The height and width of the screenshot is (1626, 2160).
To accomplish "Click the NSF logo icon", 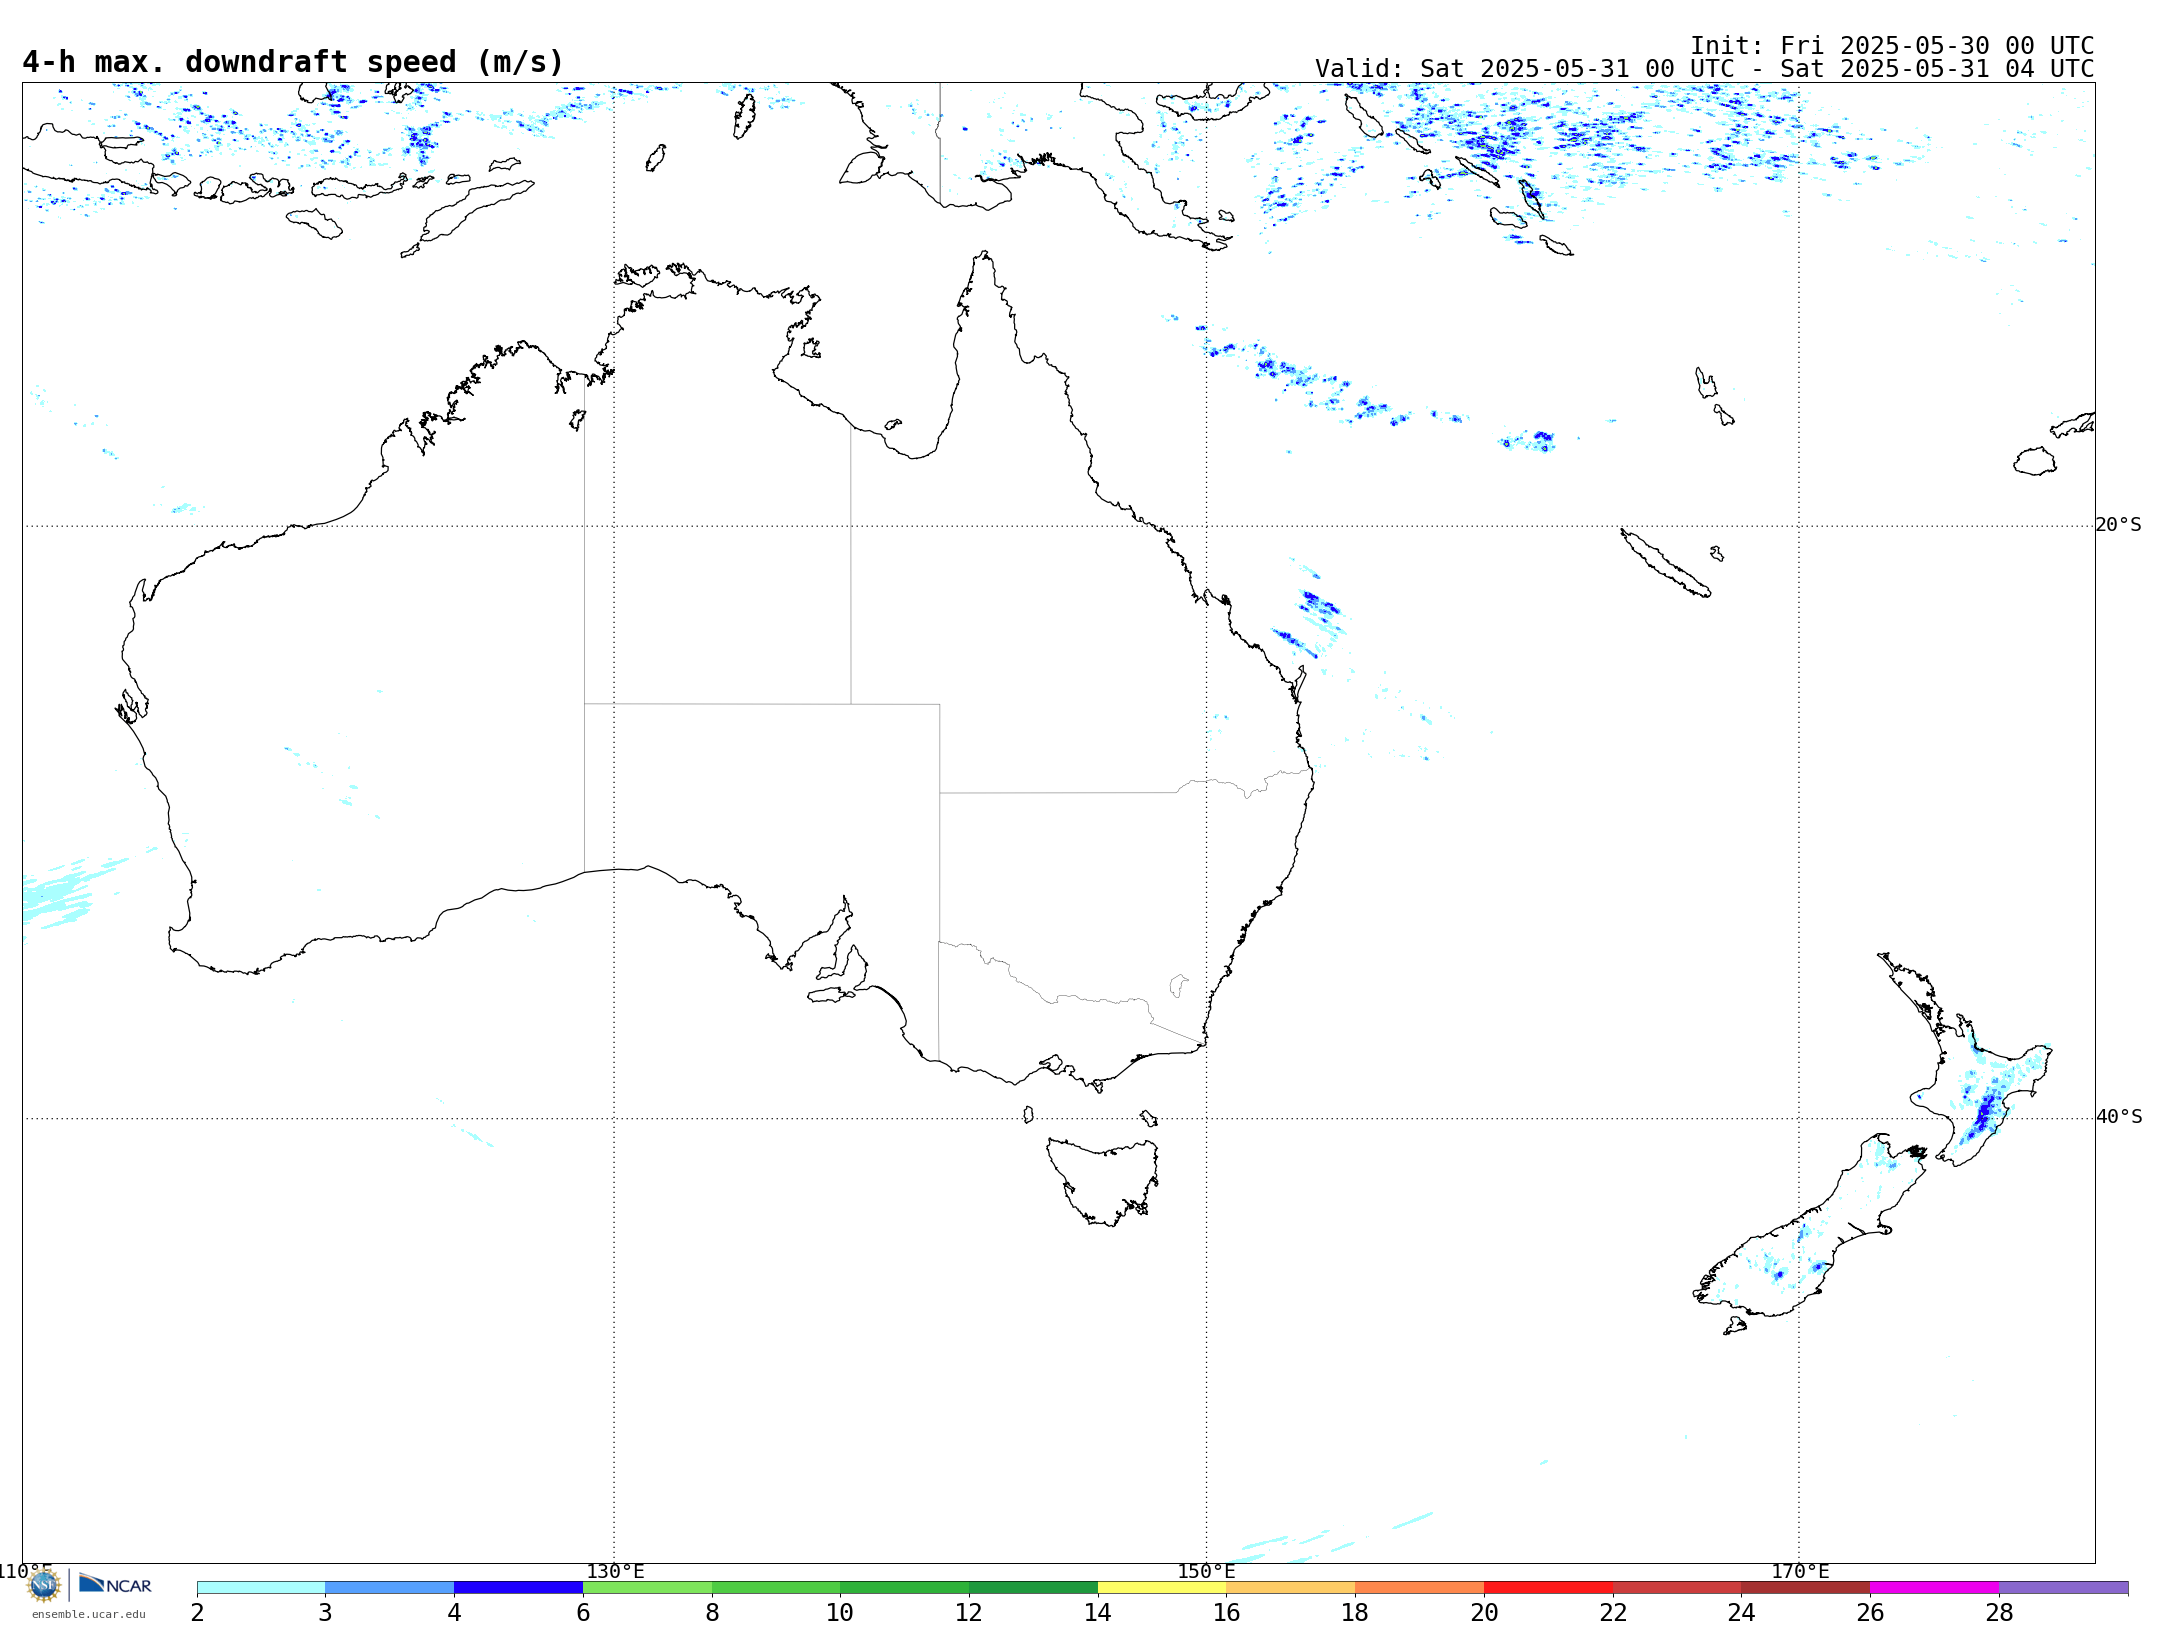I will tap(44, 1585).
